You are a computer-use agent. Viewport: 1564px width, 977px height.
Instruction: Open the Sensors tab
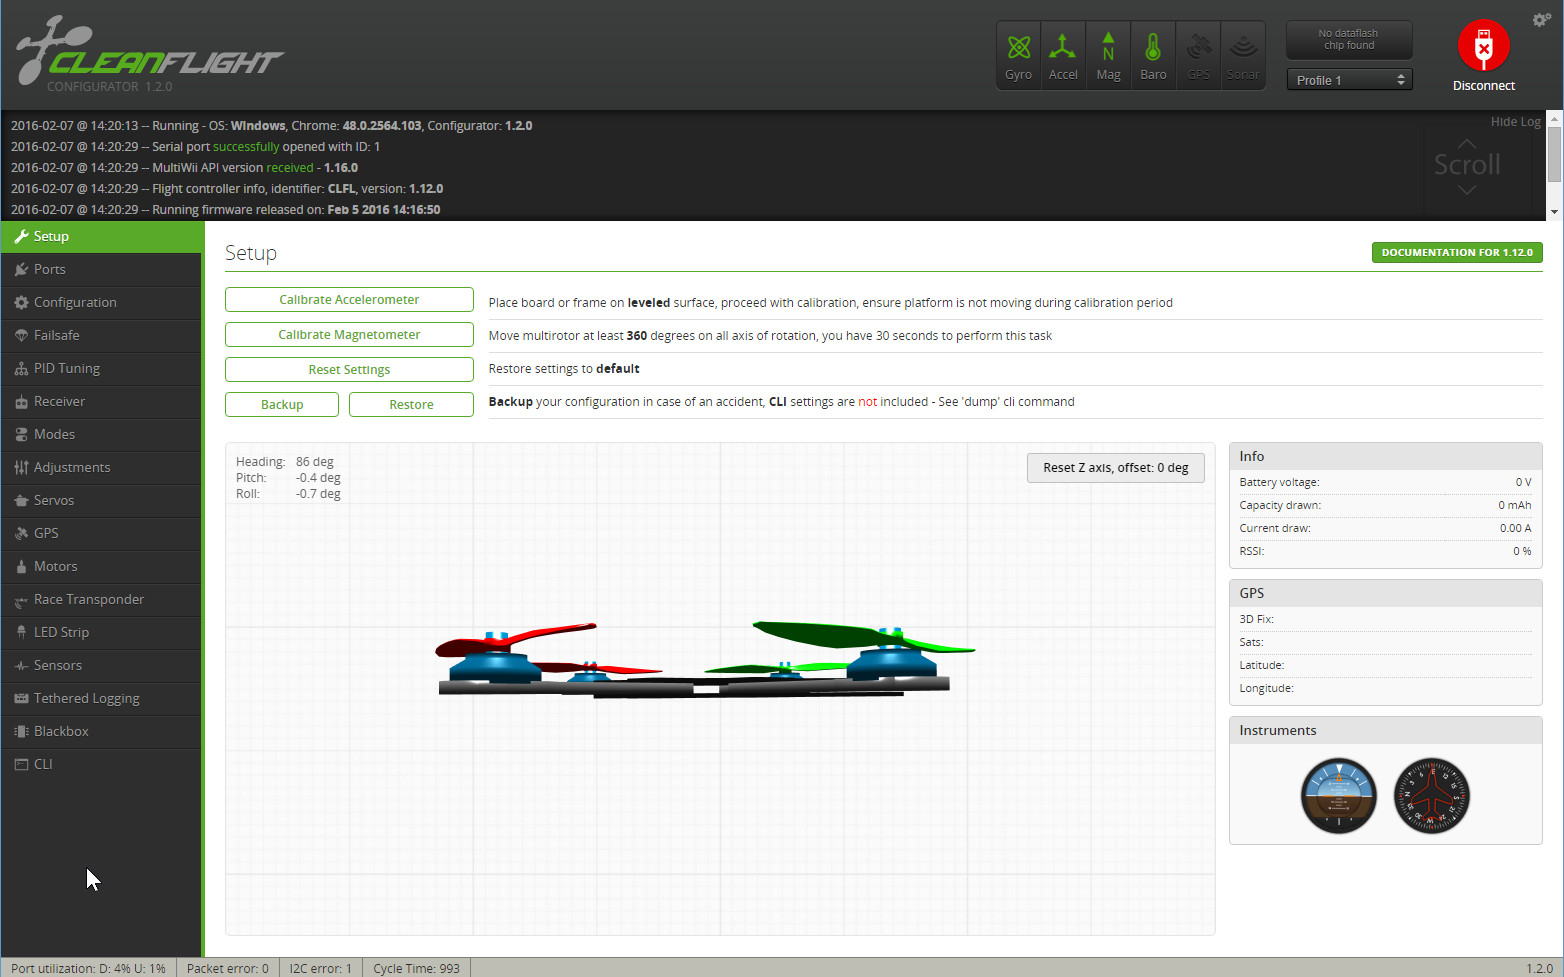[101, 665]
